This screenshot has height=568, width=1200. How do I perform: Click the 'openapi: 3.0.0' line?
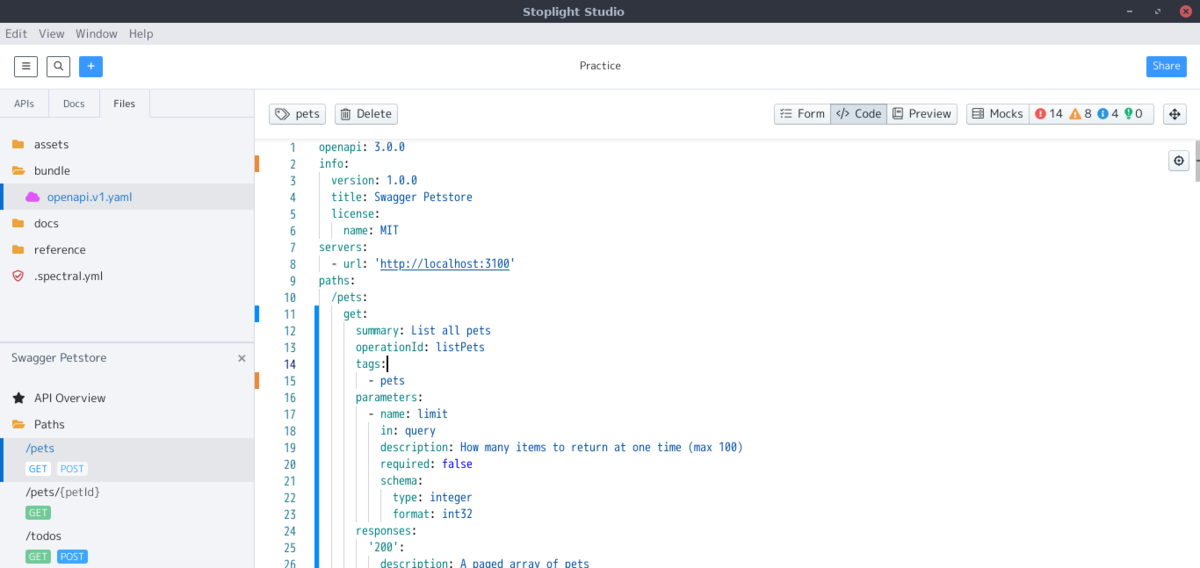coord(362,147)
